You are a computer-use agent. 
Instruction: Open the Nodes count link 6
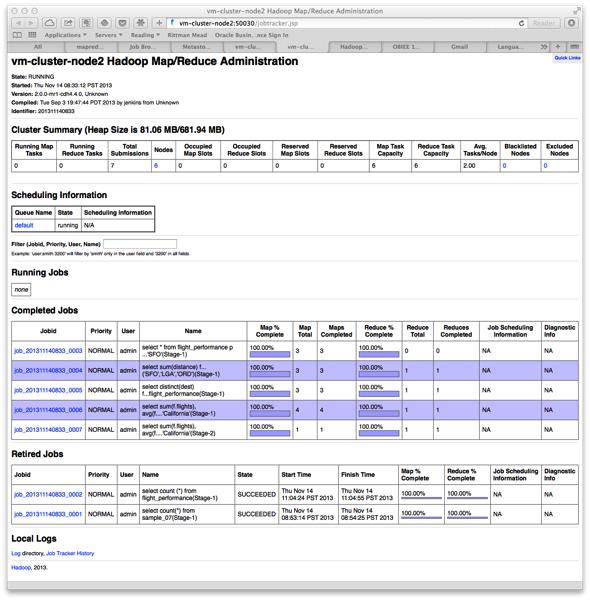click(x=156, y=166)
